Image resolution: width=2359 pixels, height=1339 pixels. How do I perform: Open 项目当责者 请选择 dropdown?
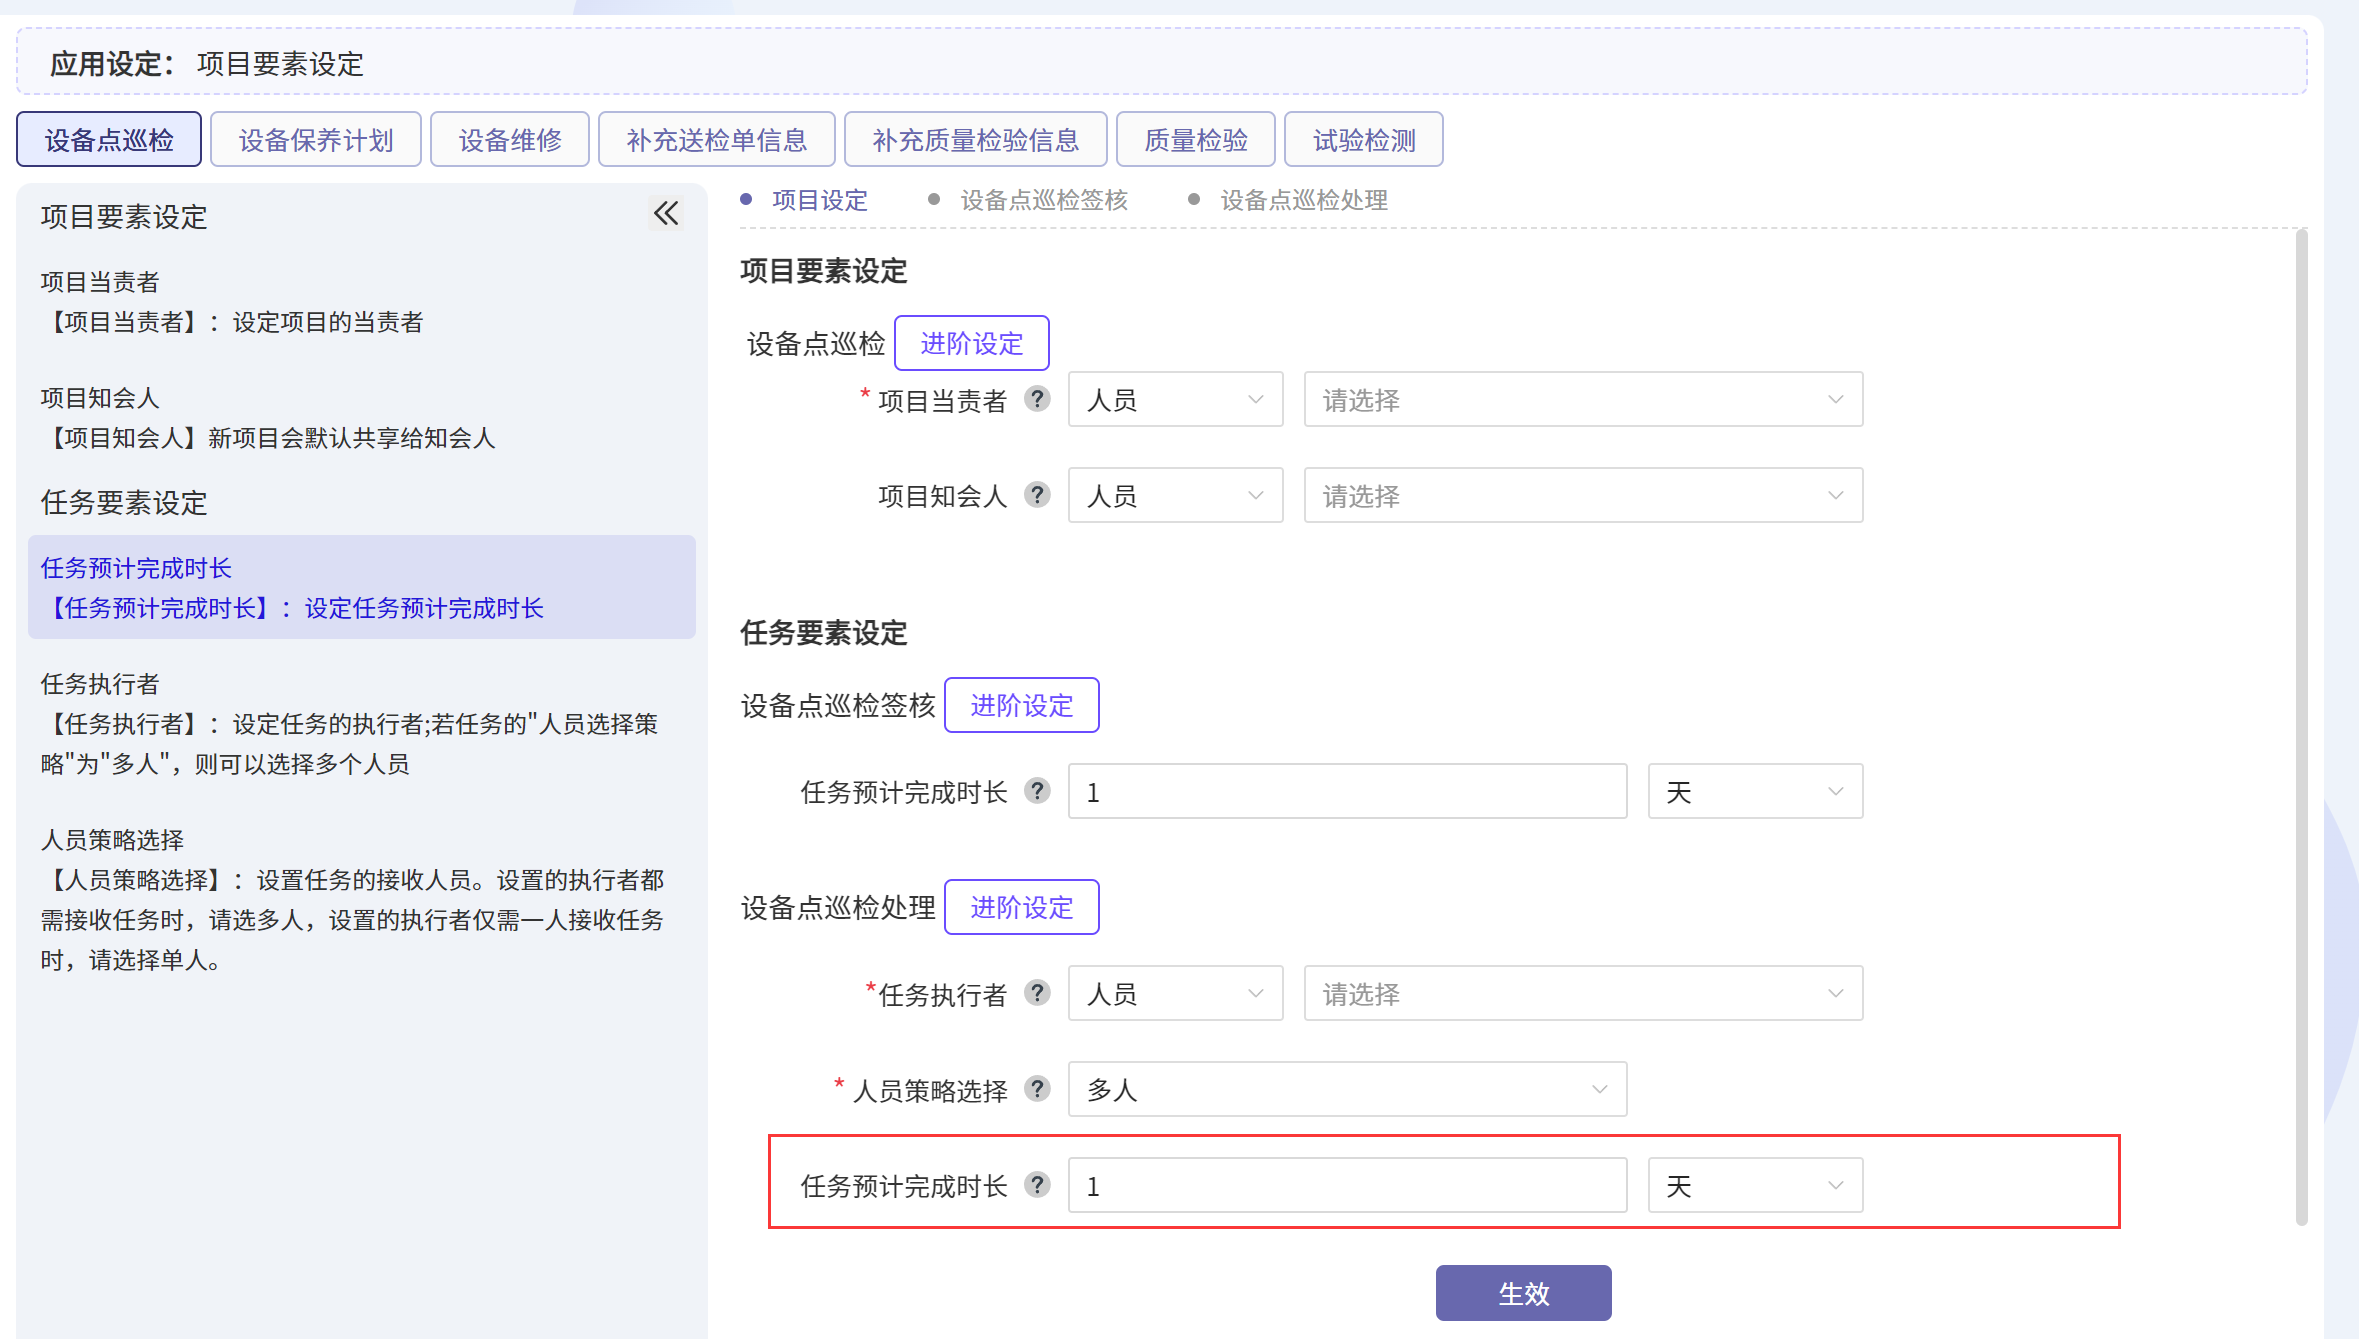(1583, 399)
